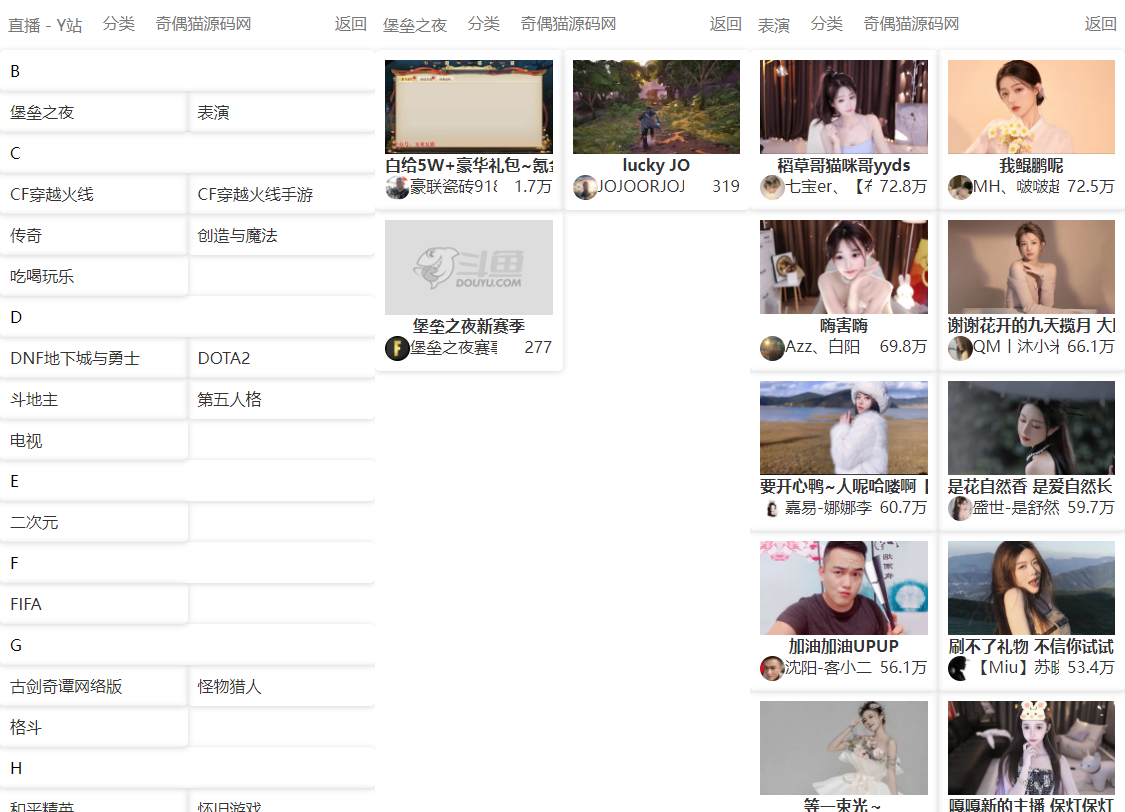Click 返回 in the 表演 panel header

pos(1101,24)
